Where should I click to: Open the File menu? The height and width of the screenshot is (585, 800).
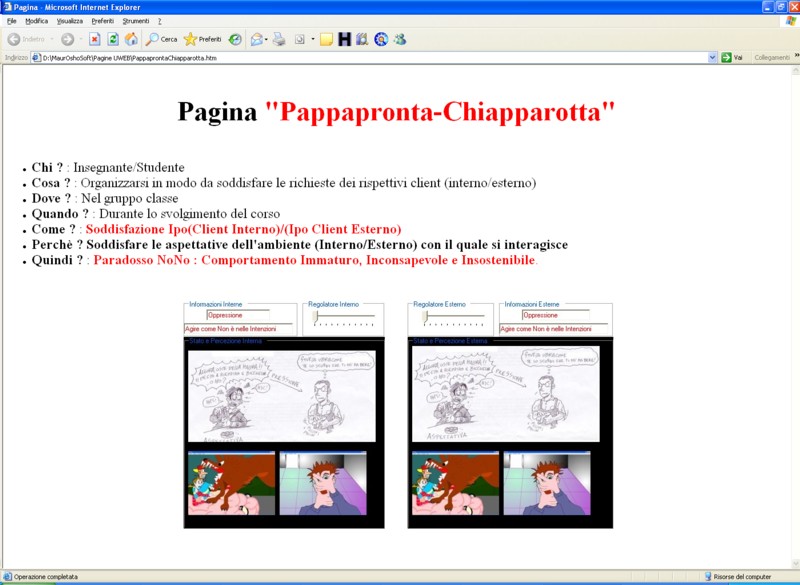pyautogui.click(x=12, y=21)
